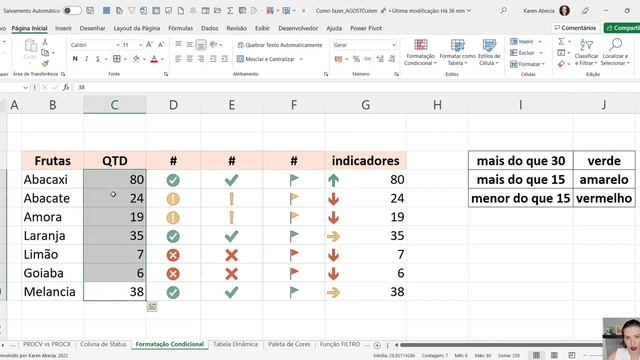Open the borders dropdown arrow
Screen dimensions: 640x360
point(125,59)
